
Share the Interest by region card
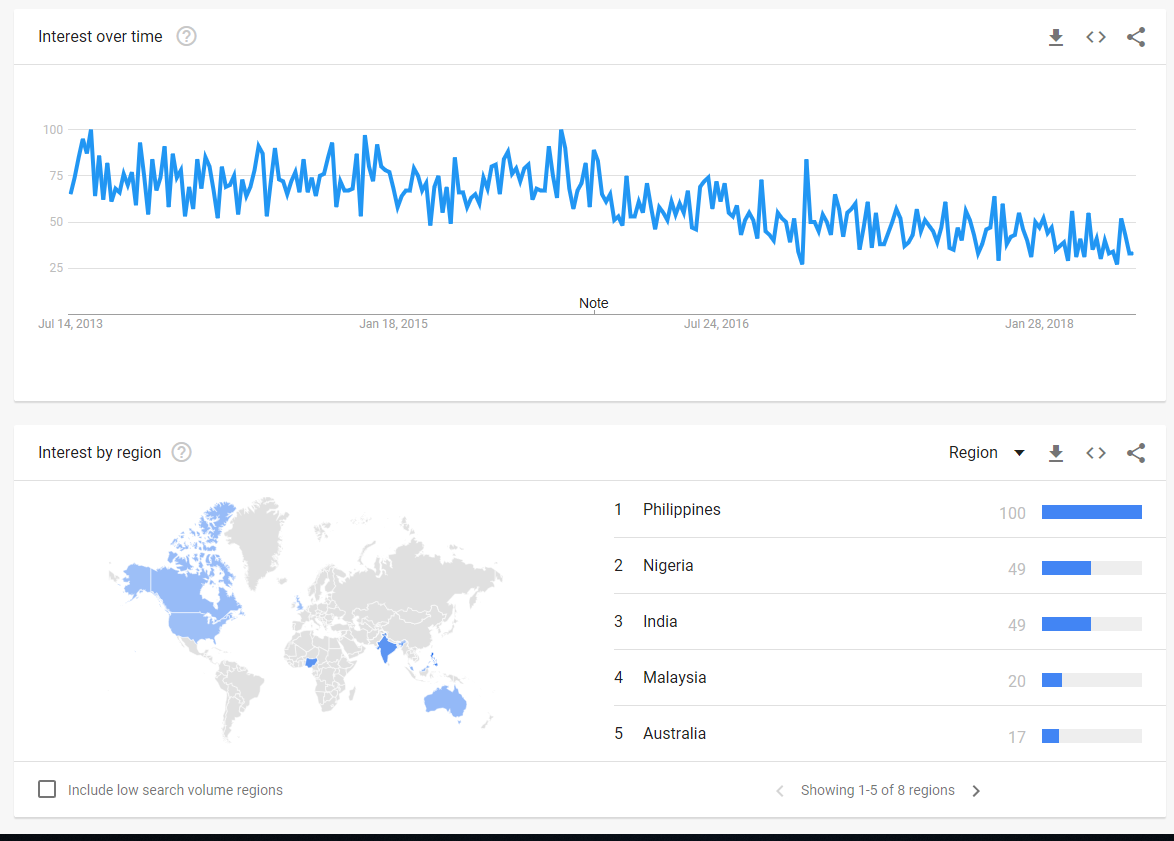(x=1136, y=453)
